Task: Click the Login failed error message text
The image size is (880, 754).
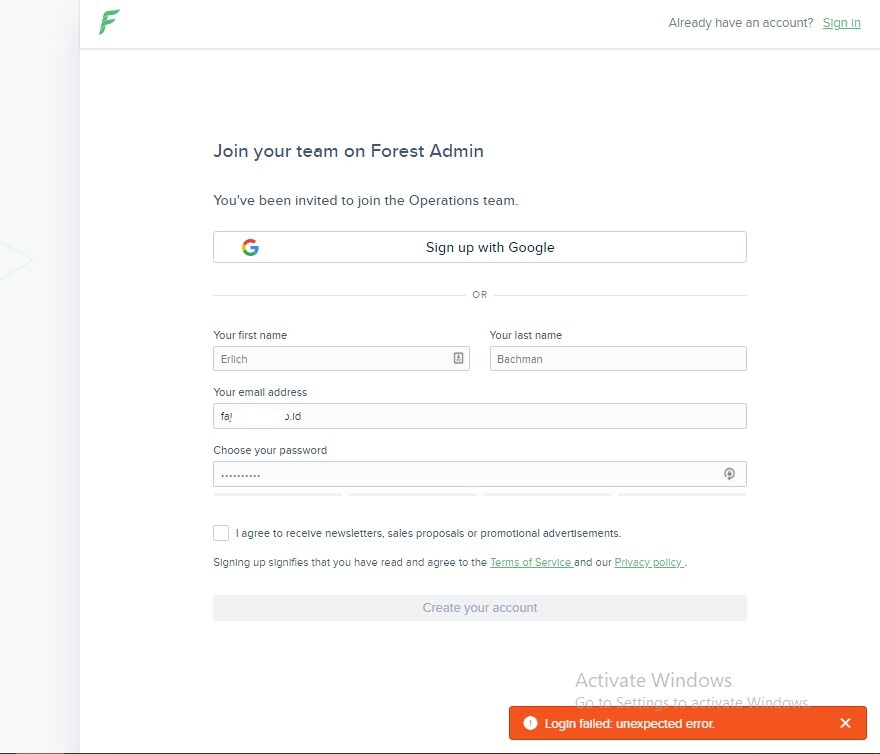Action: tap(630, 723)
